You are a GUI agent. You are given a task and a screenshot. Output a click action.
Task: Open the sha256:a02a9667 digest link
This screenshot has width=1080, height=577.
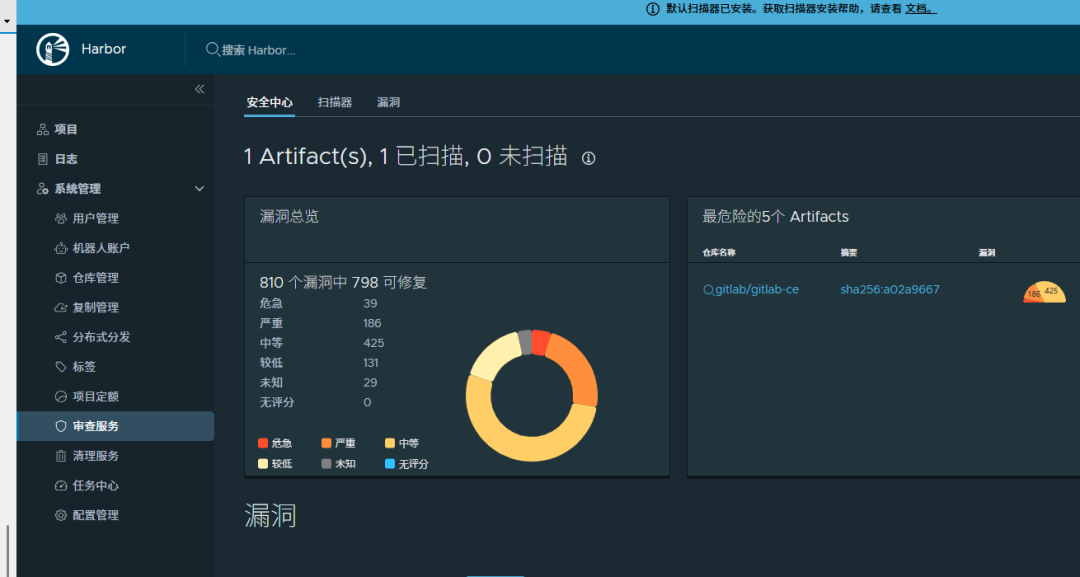890,290
